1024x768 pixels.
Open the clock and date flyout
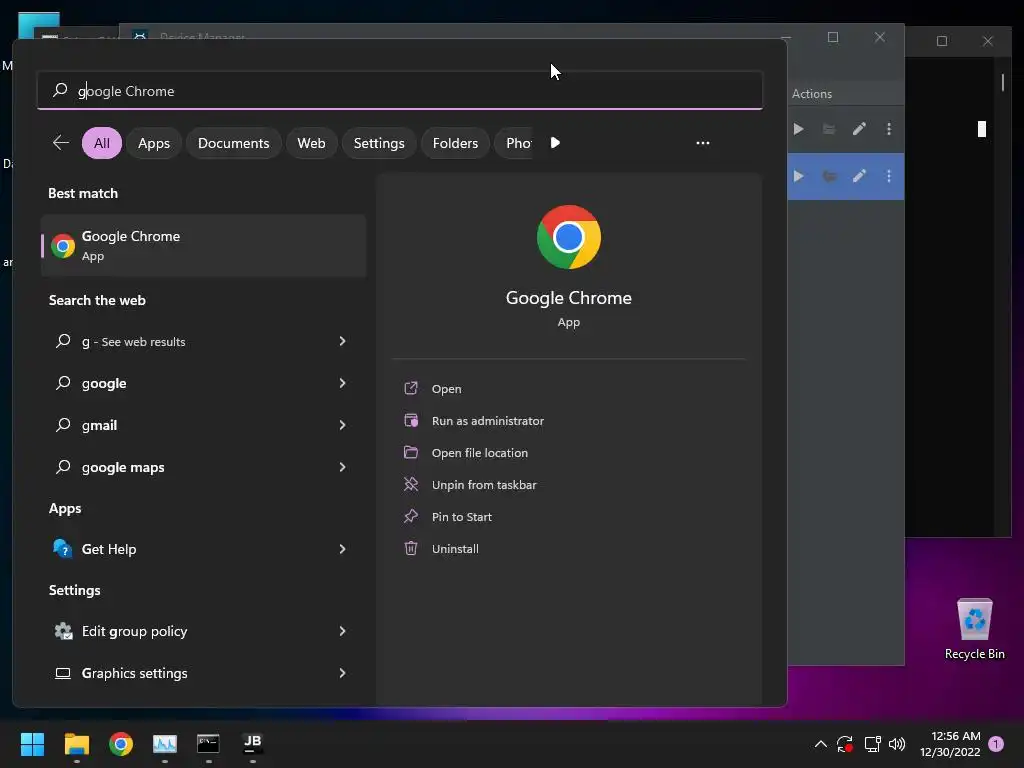950,744
